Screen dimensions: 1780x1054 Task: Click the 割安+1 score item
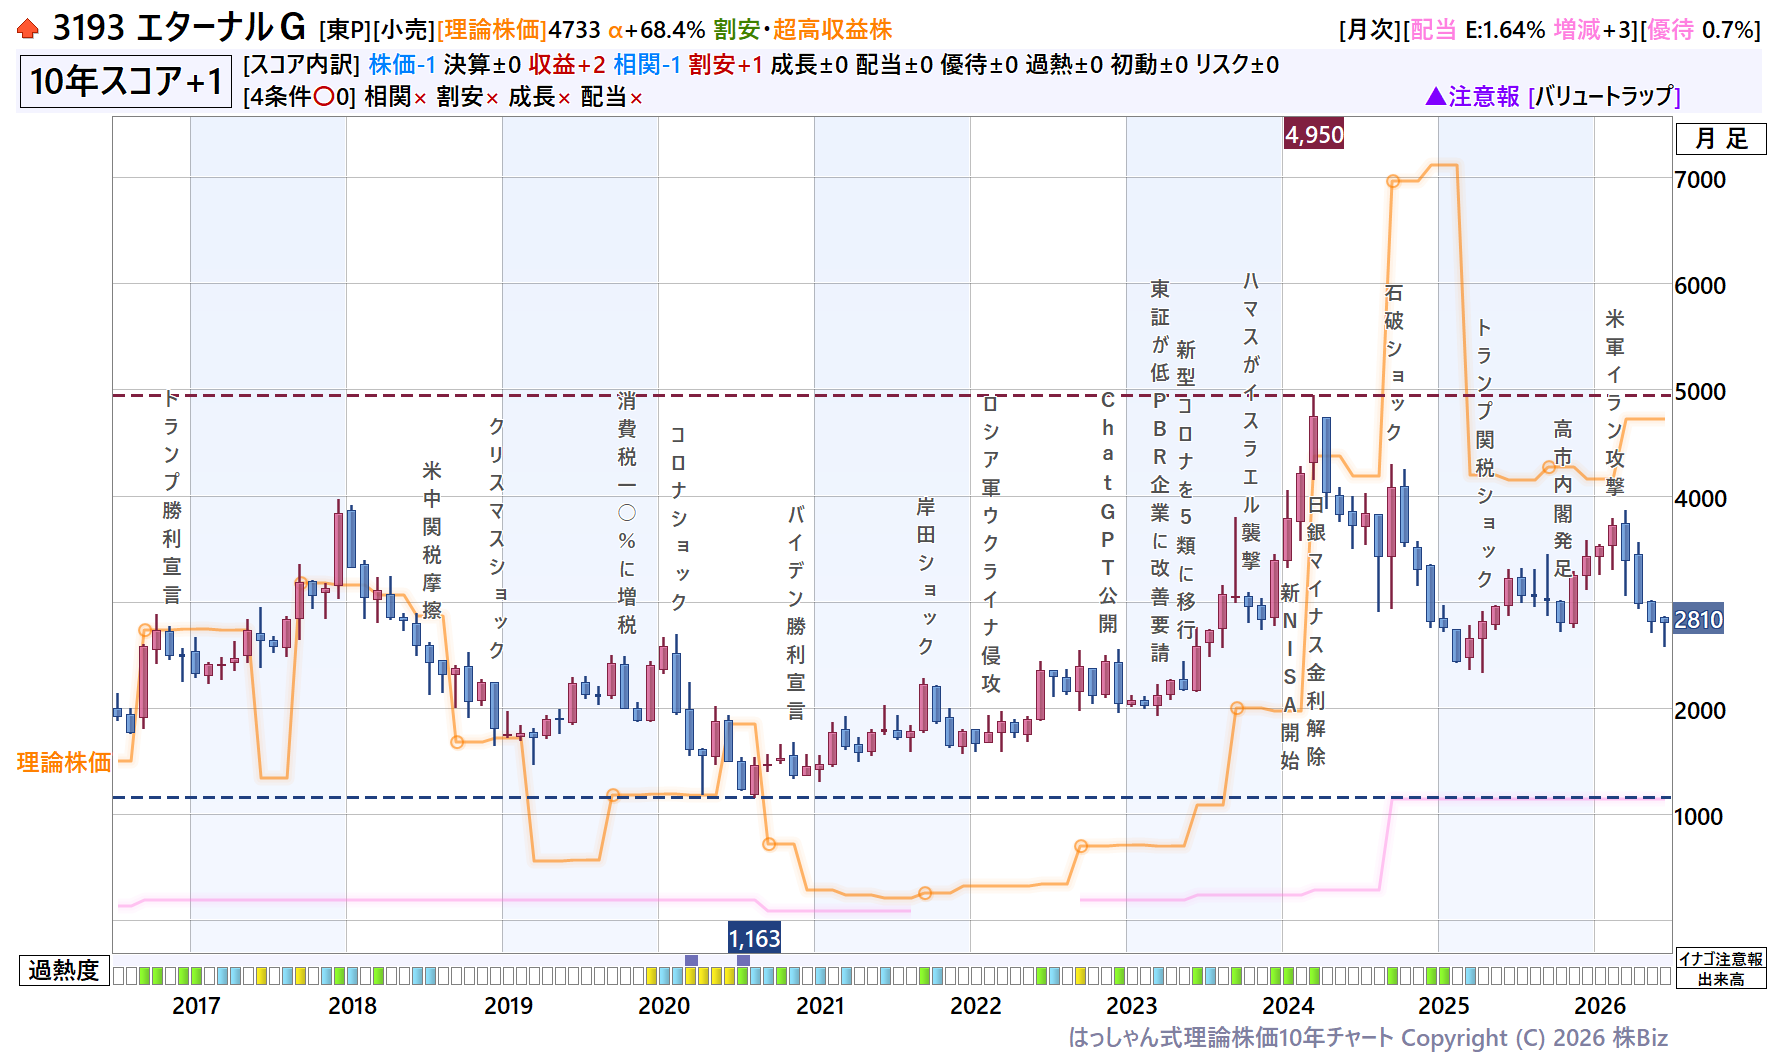[x=726, y=65]
